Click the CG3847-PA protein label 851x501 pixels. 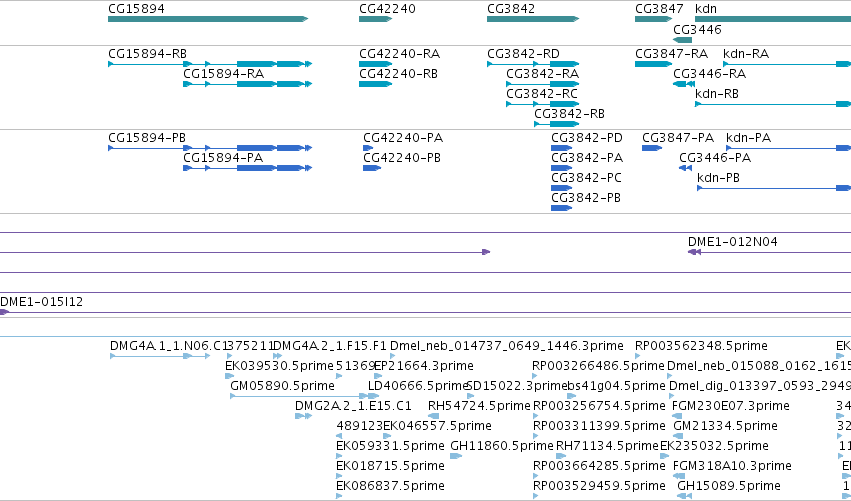678,138
